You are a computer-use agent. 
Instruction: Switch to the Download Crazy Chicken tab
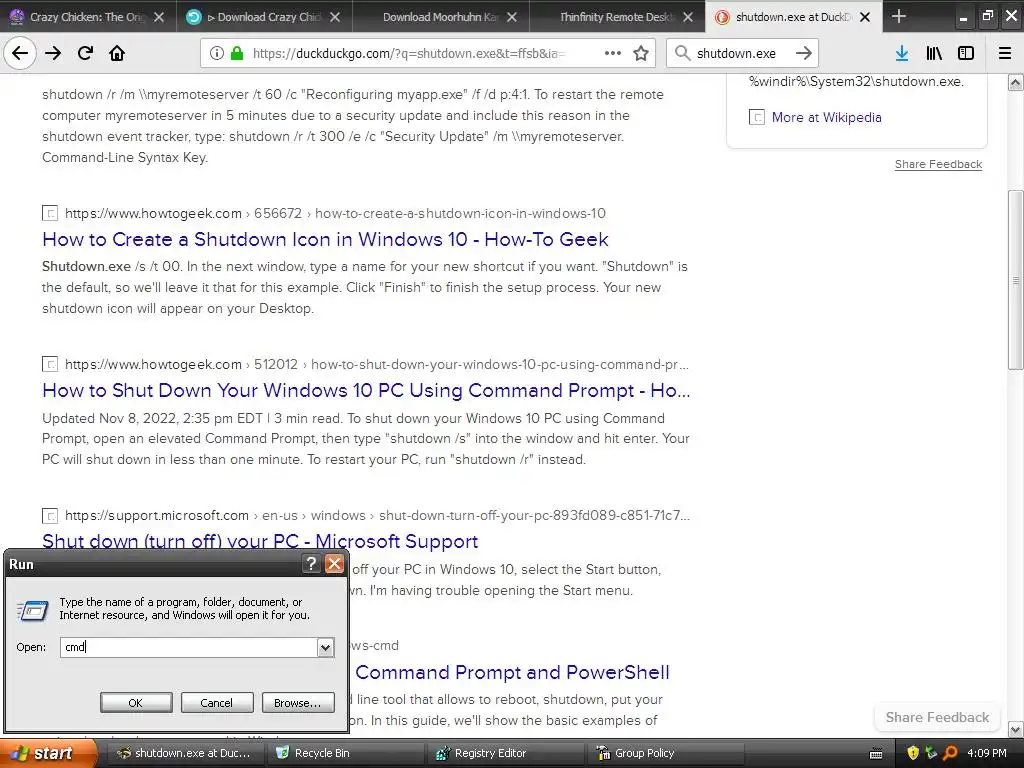point(264,17)
